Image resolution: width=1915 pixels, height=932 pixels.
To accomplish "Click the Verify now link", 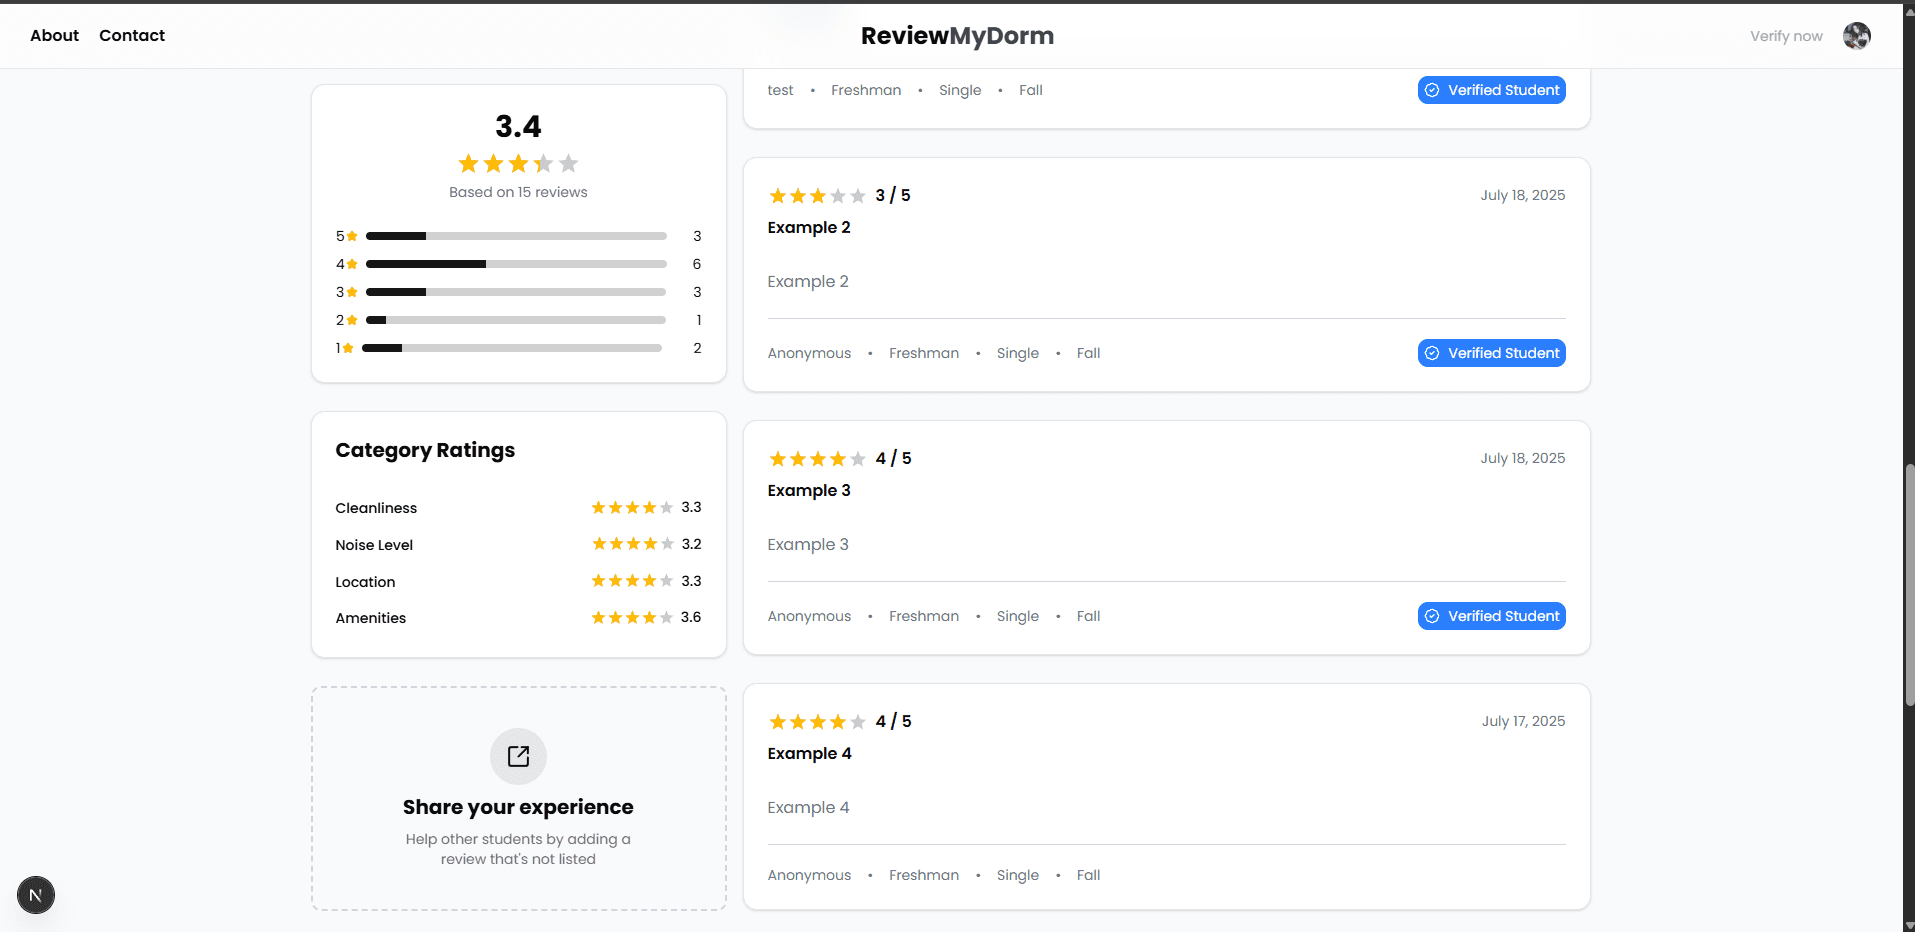I will tap(1786, 36).
